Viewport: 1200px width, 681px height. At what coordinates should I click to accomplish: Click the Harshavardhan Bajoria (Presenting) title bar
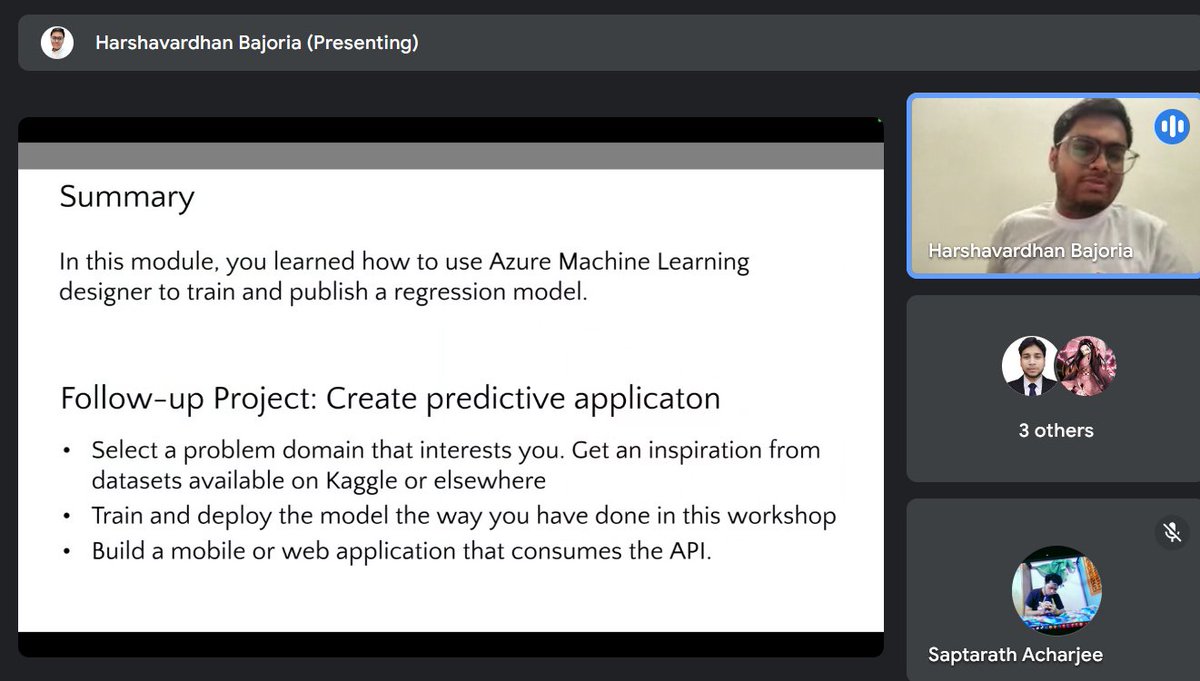coord(256,43)
